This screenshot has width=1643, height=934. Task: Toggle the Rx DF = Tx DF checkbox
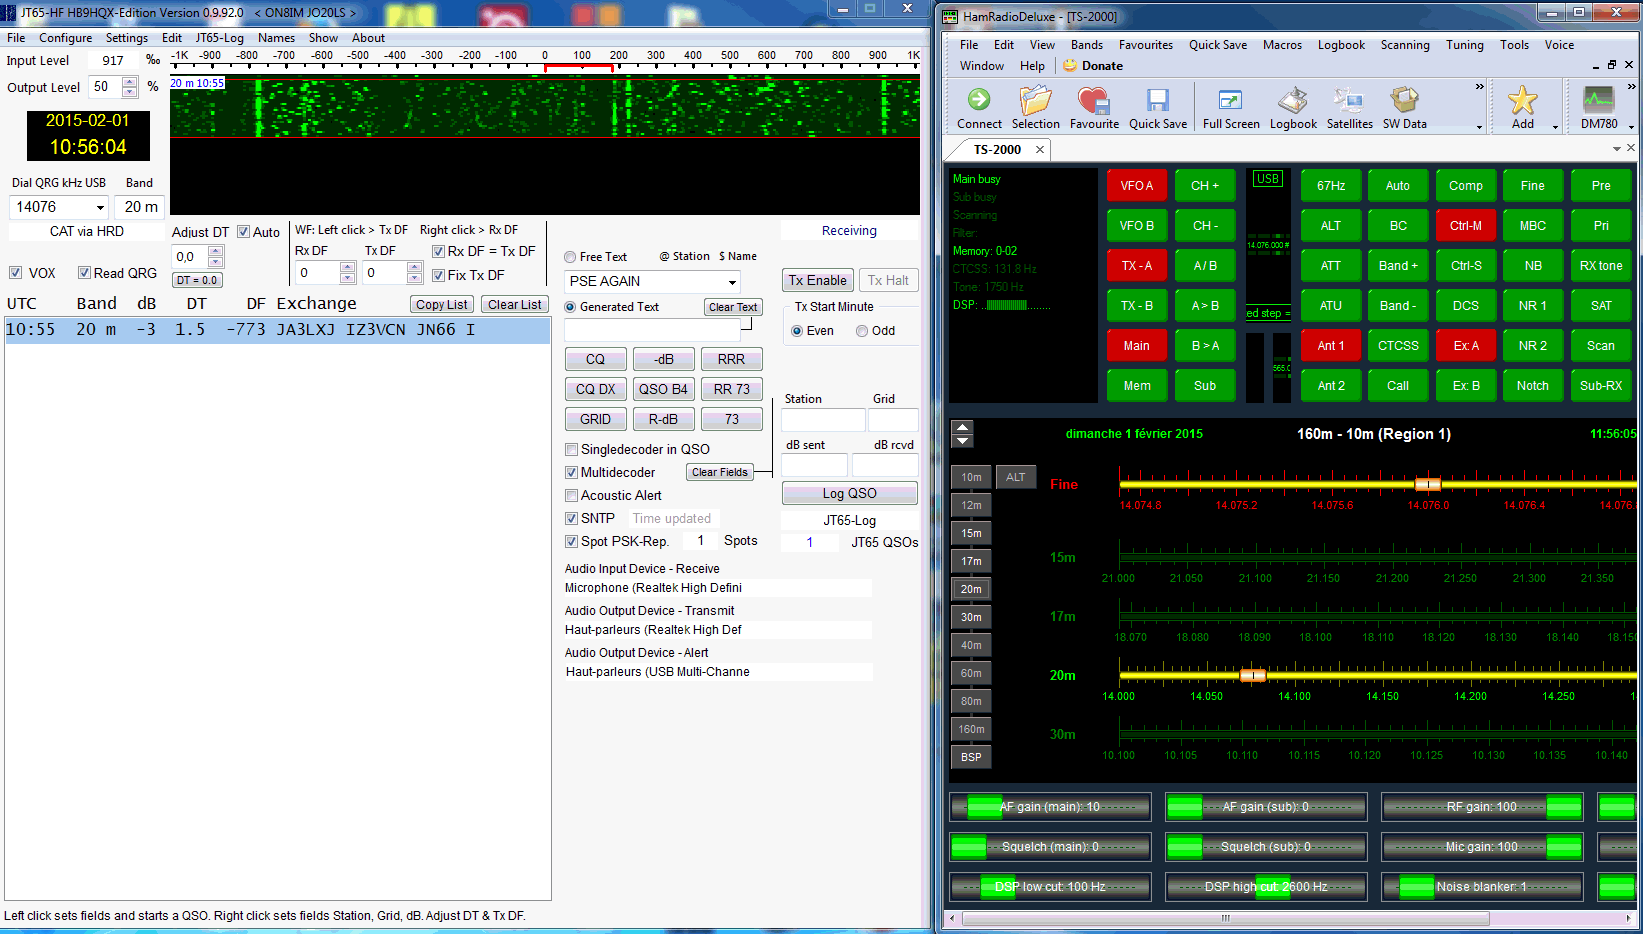438,251
